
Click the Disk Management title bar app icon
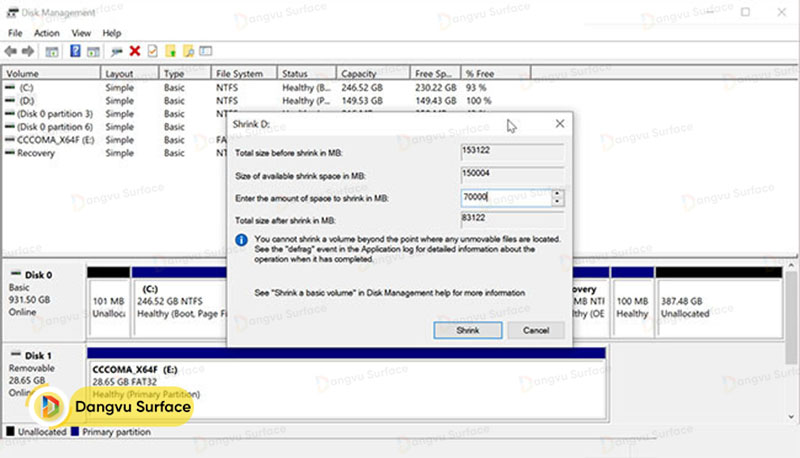coord(12,12)
